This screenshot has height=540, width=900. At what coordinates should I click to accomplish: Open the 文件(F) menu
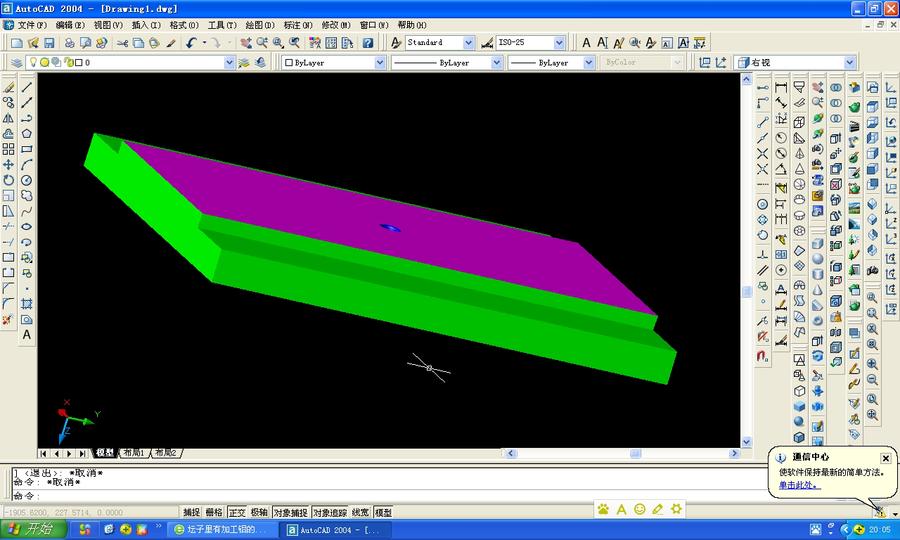32,25
